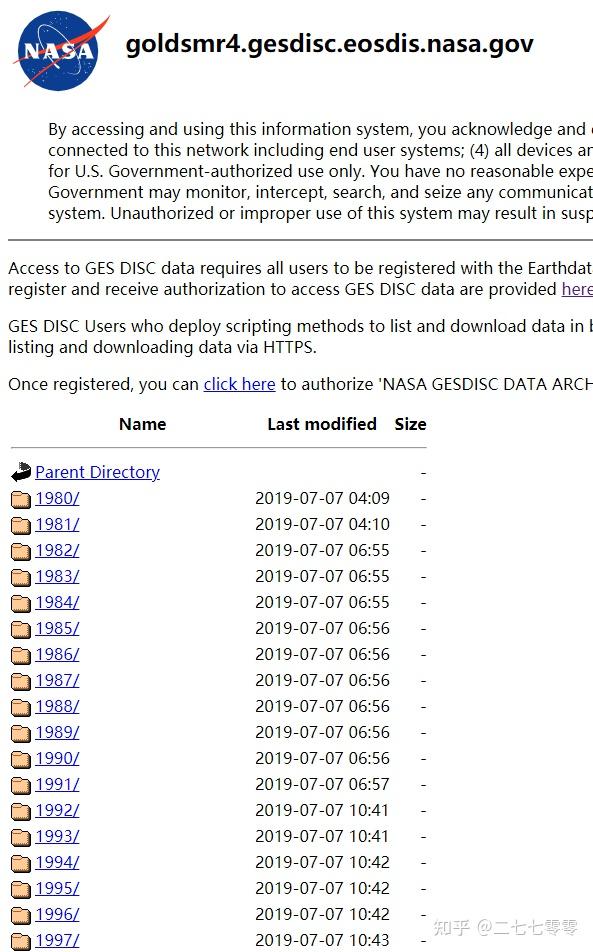
Task: Open the 1981/ directory link
Action: pos(57,524)
